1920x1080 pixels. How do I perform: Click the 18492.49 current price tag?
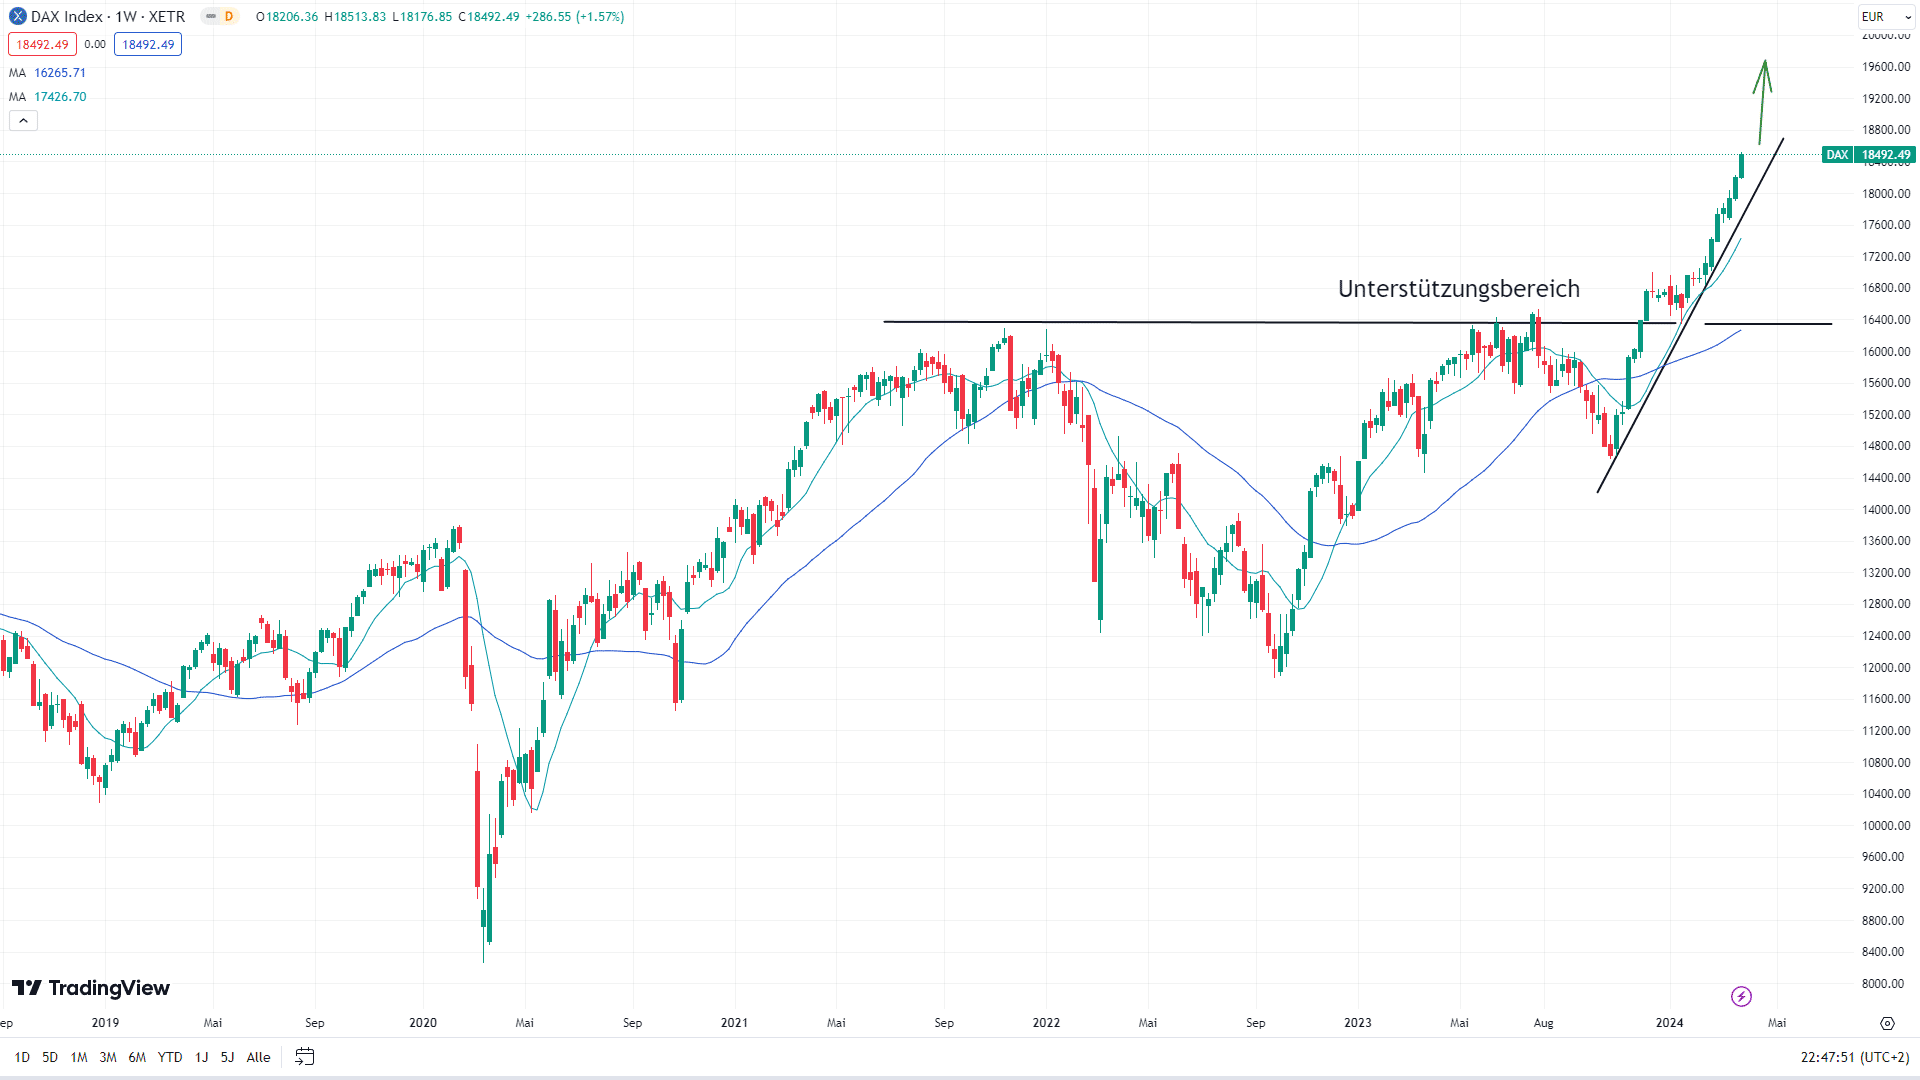click(x=1885, y=155)
